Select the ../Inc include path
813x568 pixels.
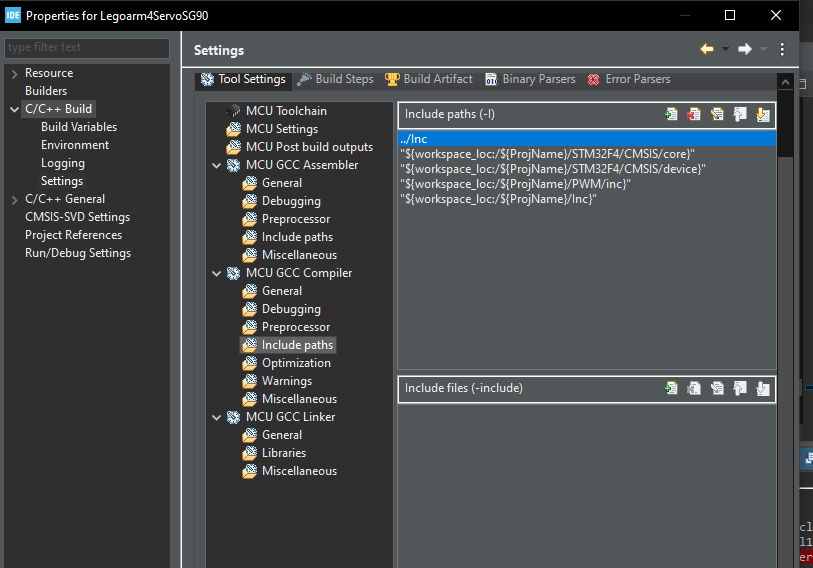click(x=587, y=139)
